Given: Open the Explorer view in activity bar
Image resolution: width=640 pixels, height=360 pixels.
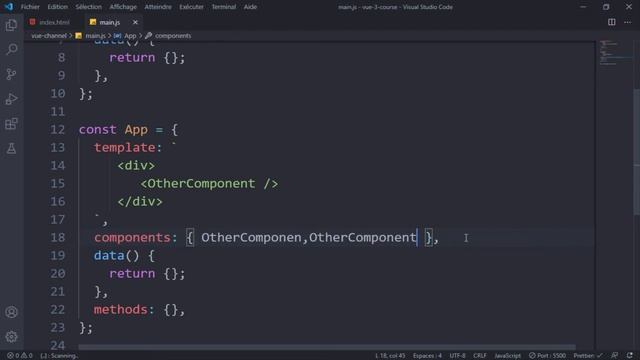Looking at the screenshot, I should click(x=11, y=25).
